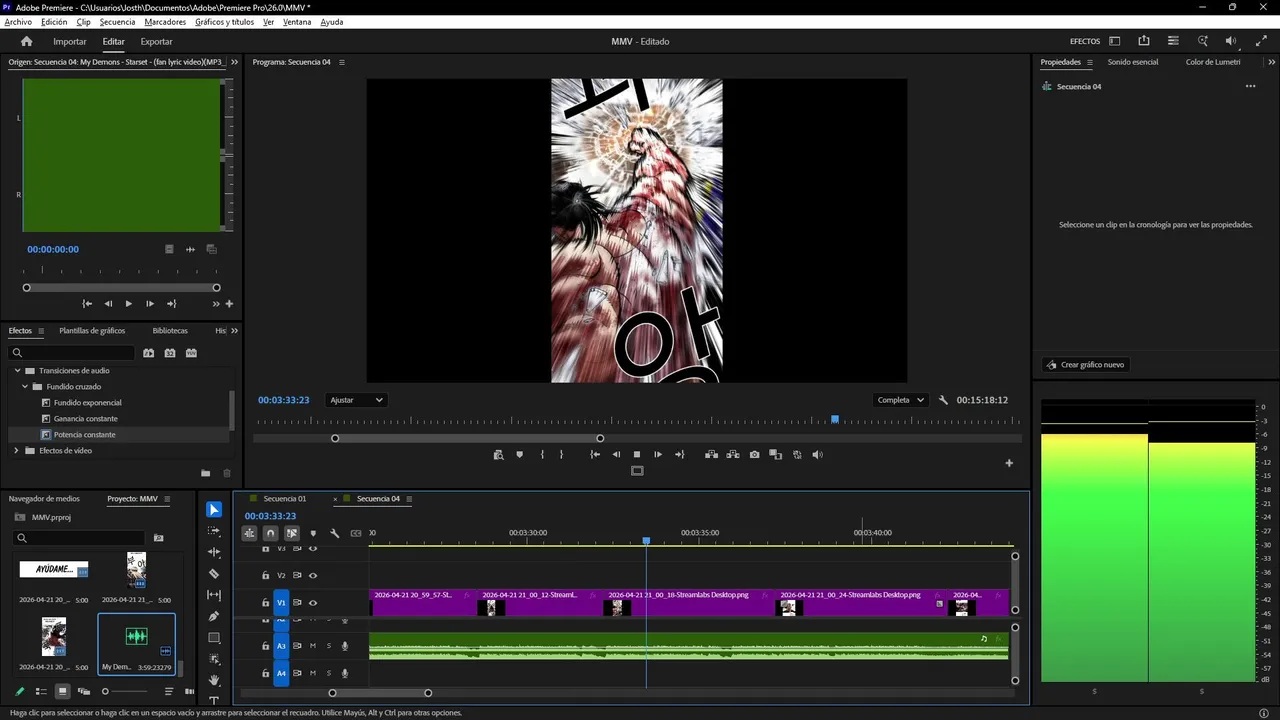Toggle A3 track targeting
1280x720 pixels.
tap(281, 646)
